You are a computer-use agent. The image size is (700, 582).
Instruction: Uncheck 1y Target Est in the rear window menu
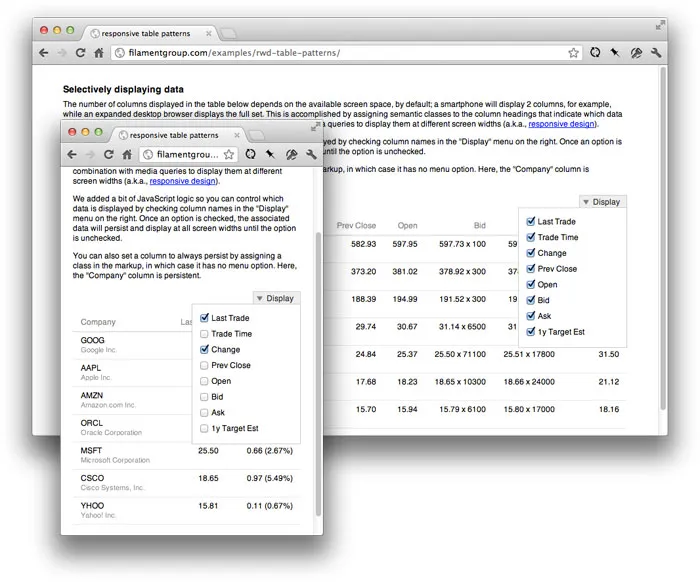[x=531, y=332]
